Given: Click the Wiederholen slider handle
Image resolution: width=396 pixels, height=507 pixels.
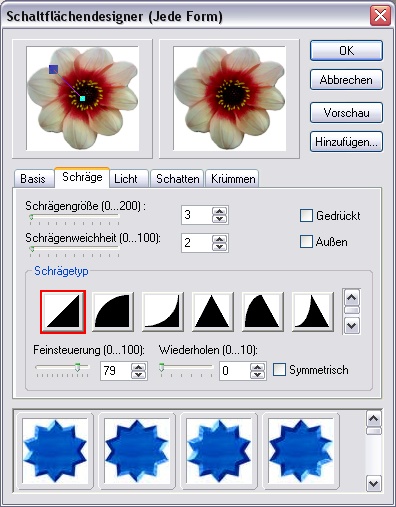Looking at the screenshot, I should tap(162, 367).
